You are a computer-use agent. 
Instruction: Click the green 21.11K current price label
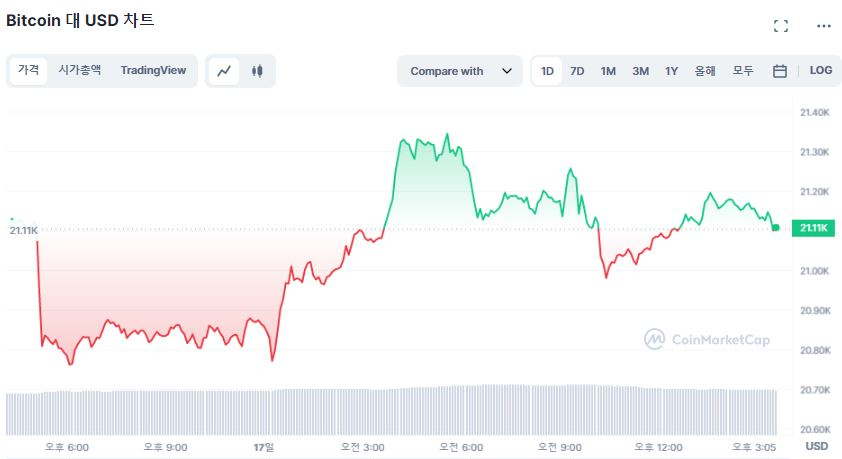(x=814, y=229)
